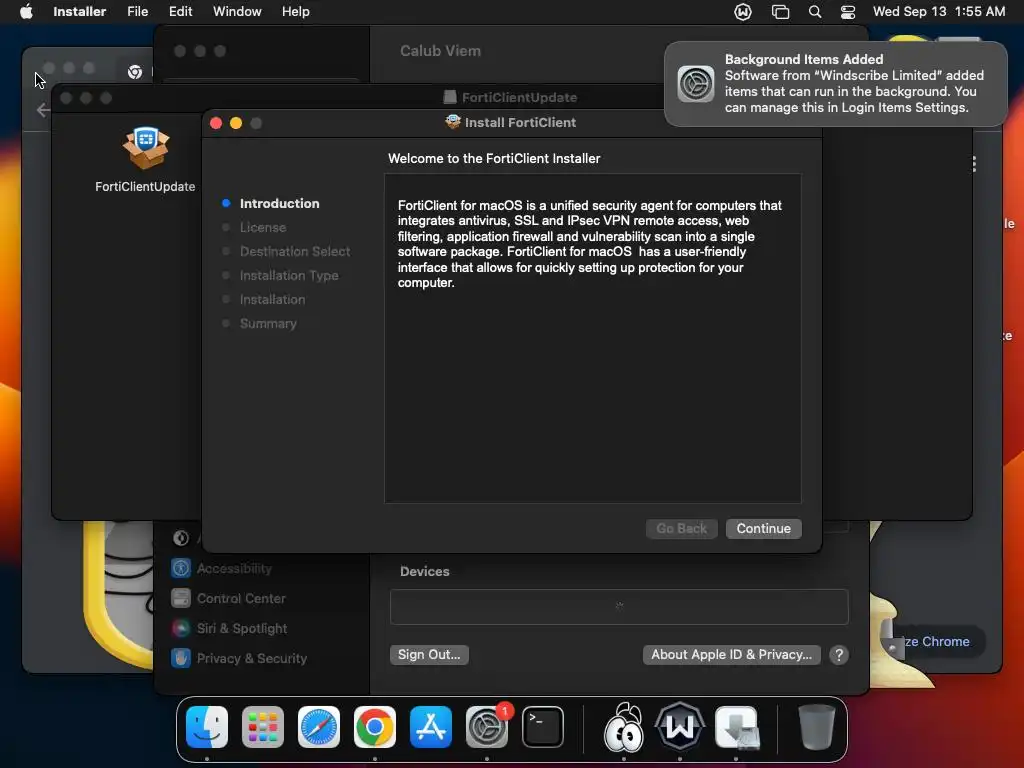The image size is (1024, 768).
Task: Click the date and time clock
Action: tap(938, 12)
